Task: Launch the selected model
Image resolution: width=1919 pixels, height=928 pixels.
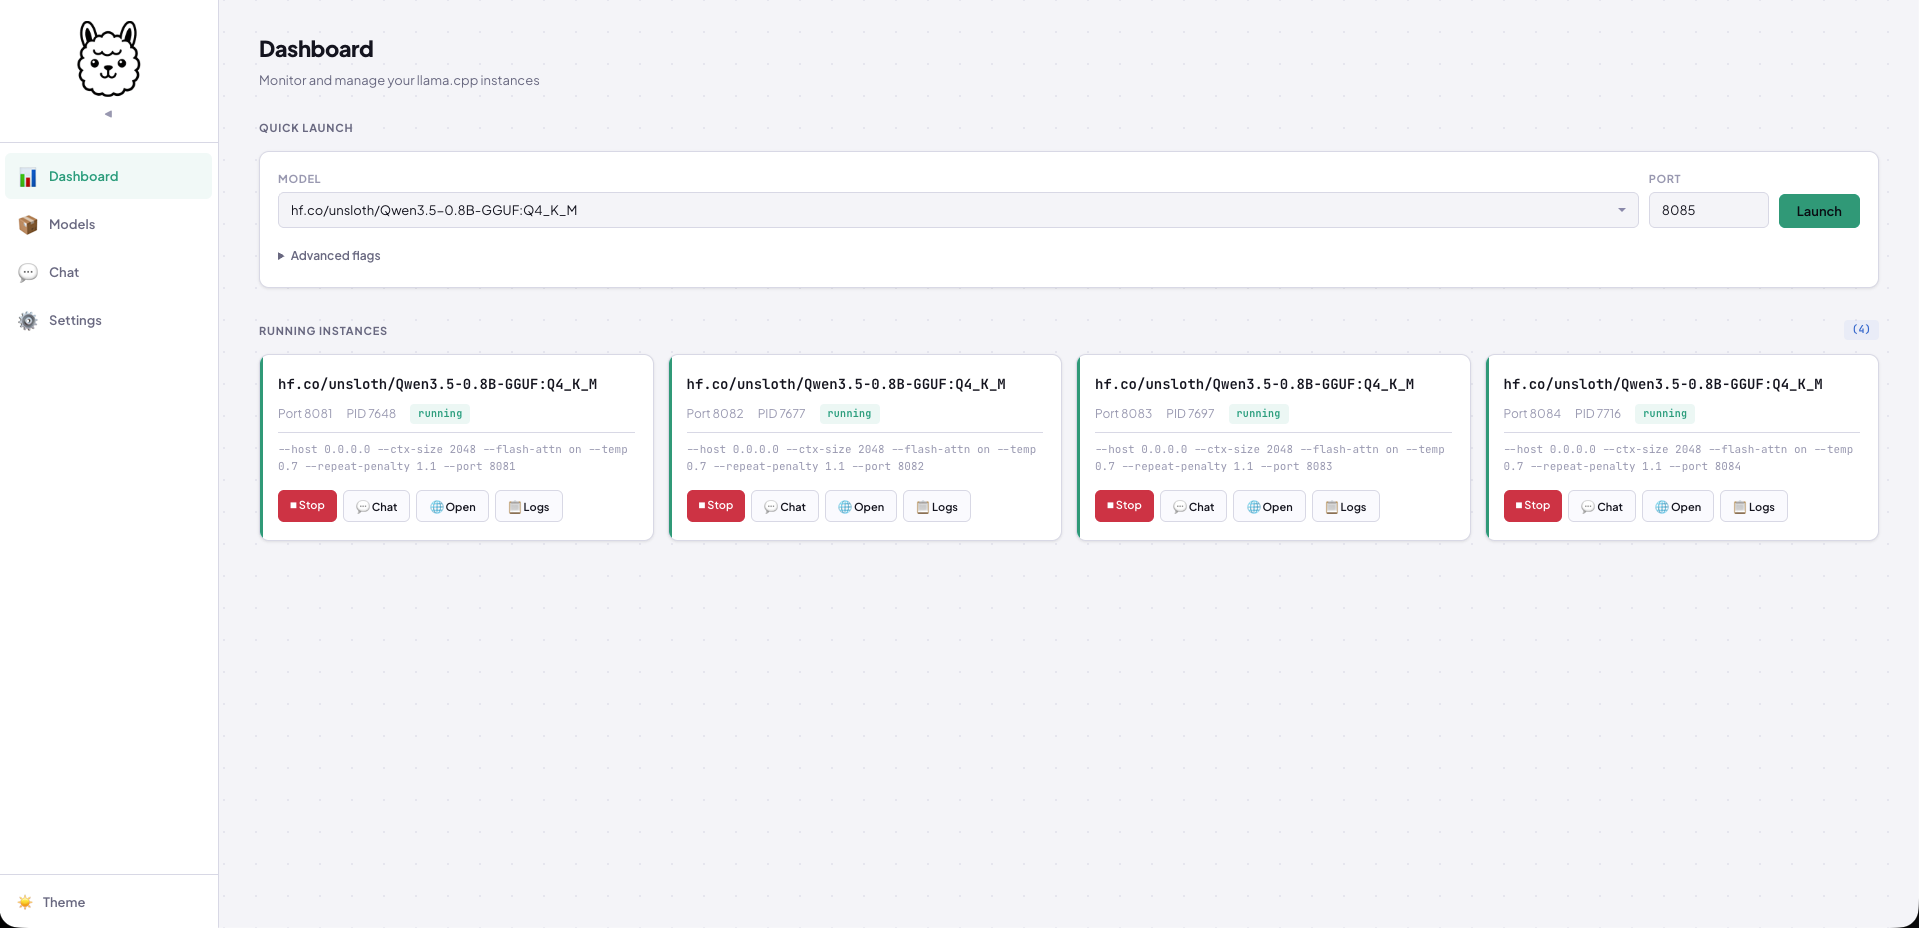Action: [1818, 211]
